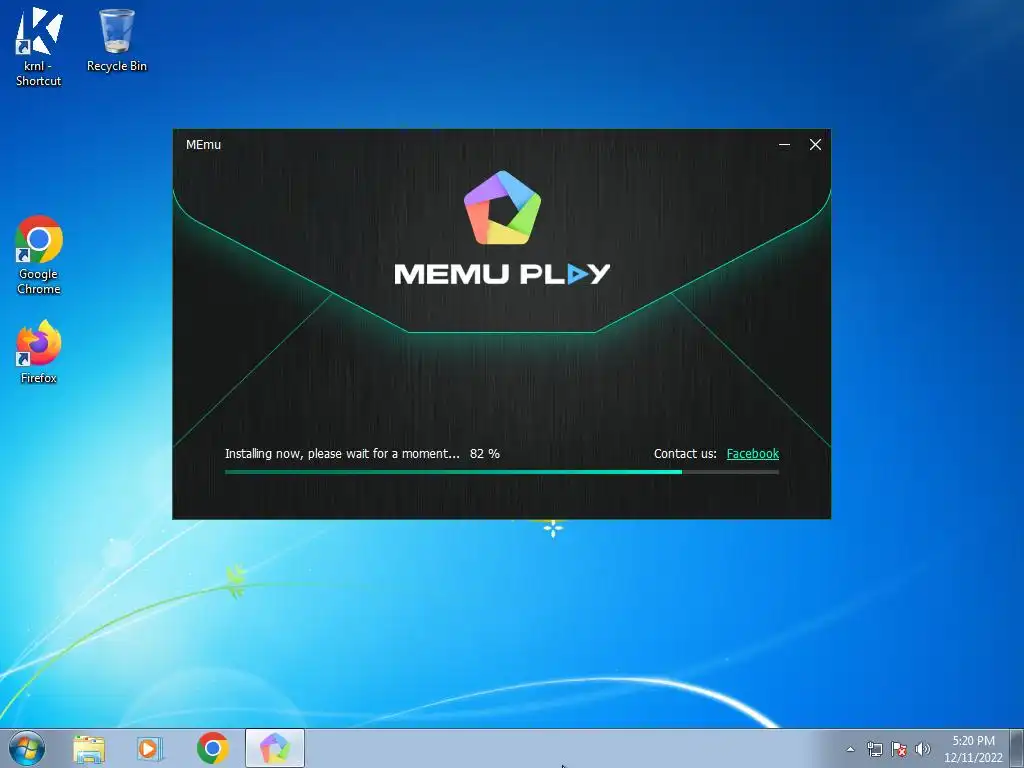Click the MEMU PLAY wordmark
Image resolution: width=1024 pixels, height=768 pixels.
click(502, 274)
